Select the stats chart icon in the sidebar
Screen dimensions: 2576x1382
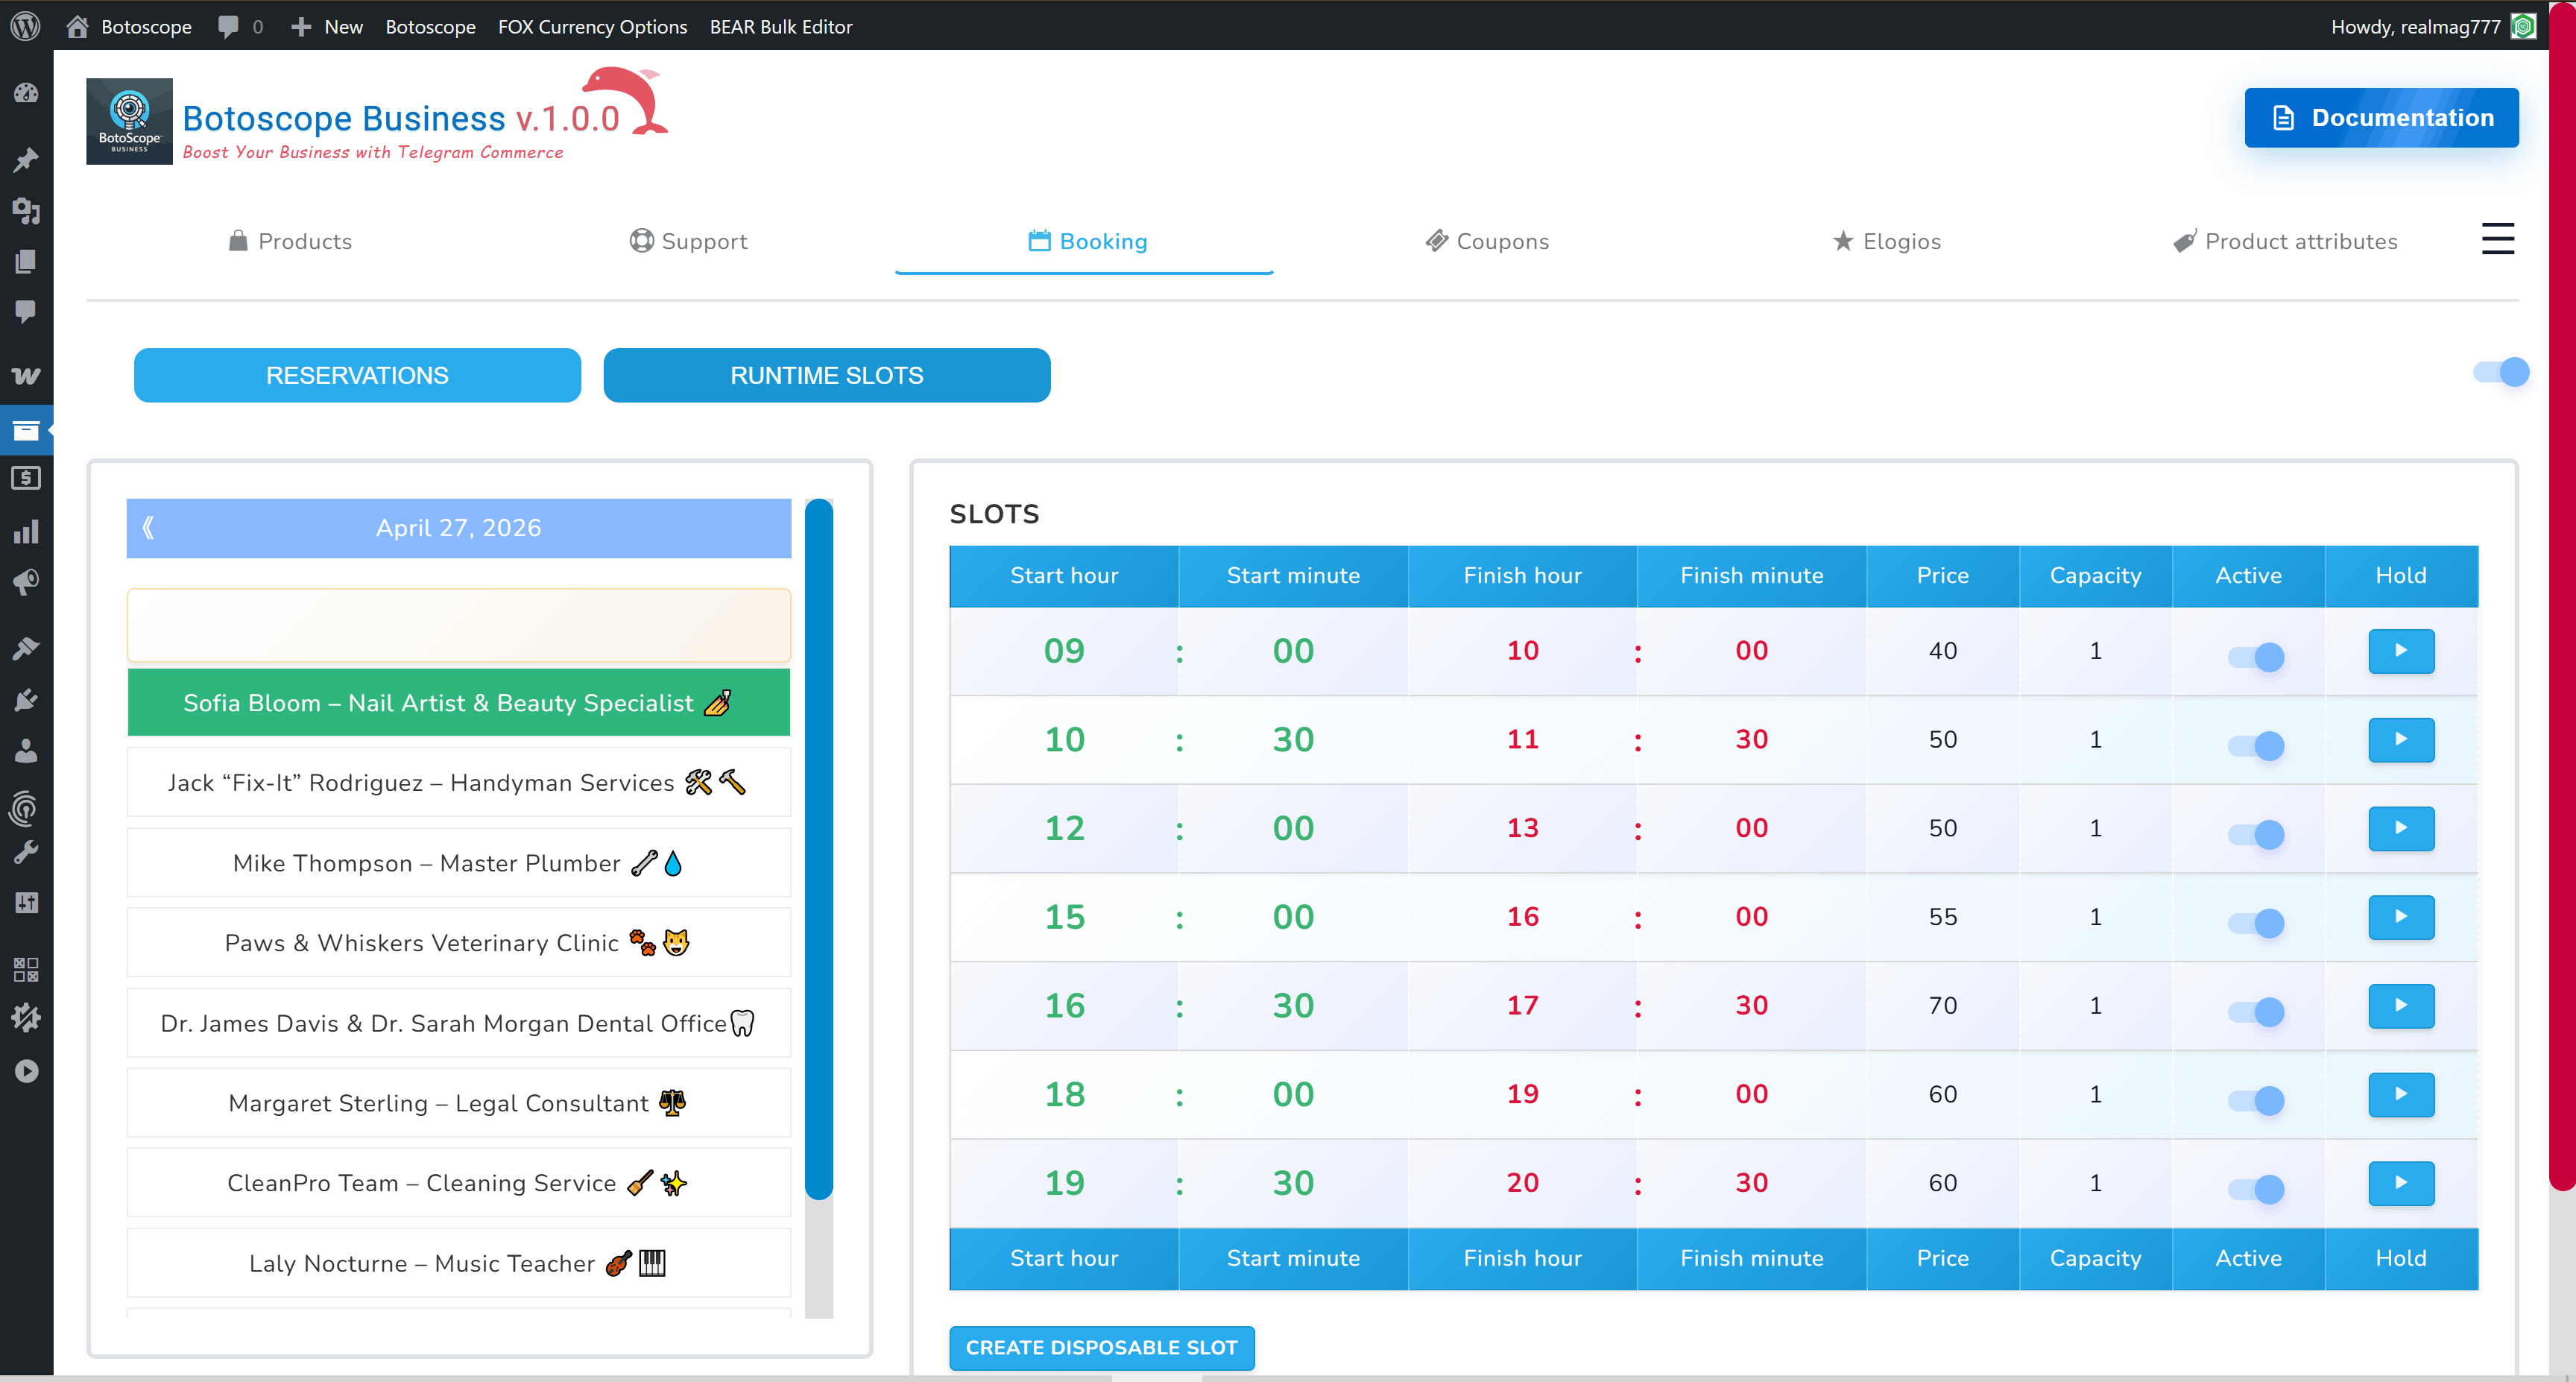pyautogui.click(x=27, y=531)
